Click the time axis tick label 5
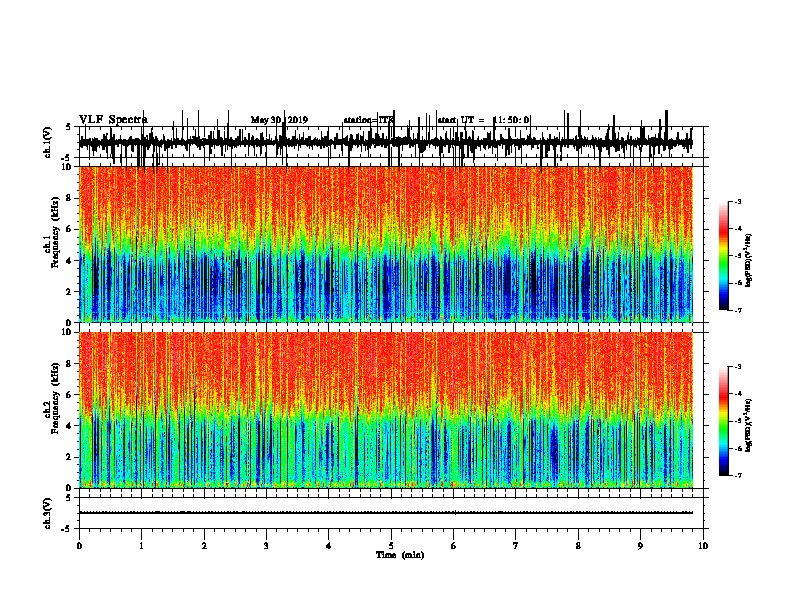This screenshot has width=792, height=612. [x=391, y=546]
